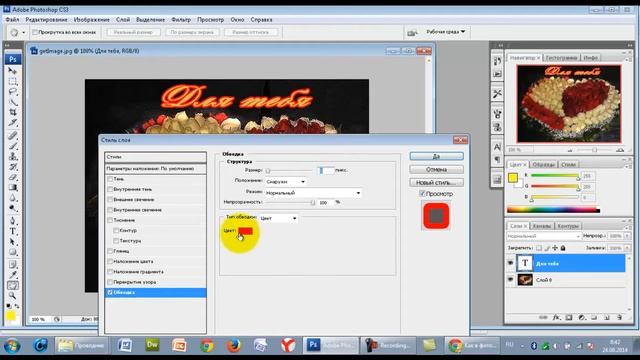This screenshot has height=360, width=640.
Task: Open the Character panel icon in dock
Action: (497, 147)
